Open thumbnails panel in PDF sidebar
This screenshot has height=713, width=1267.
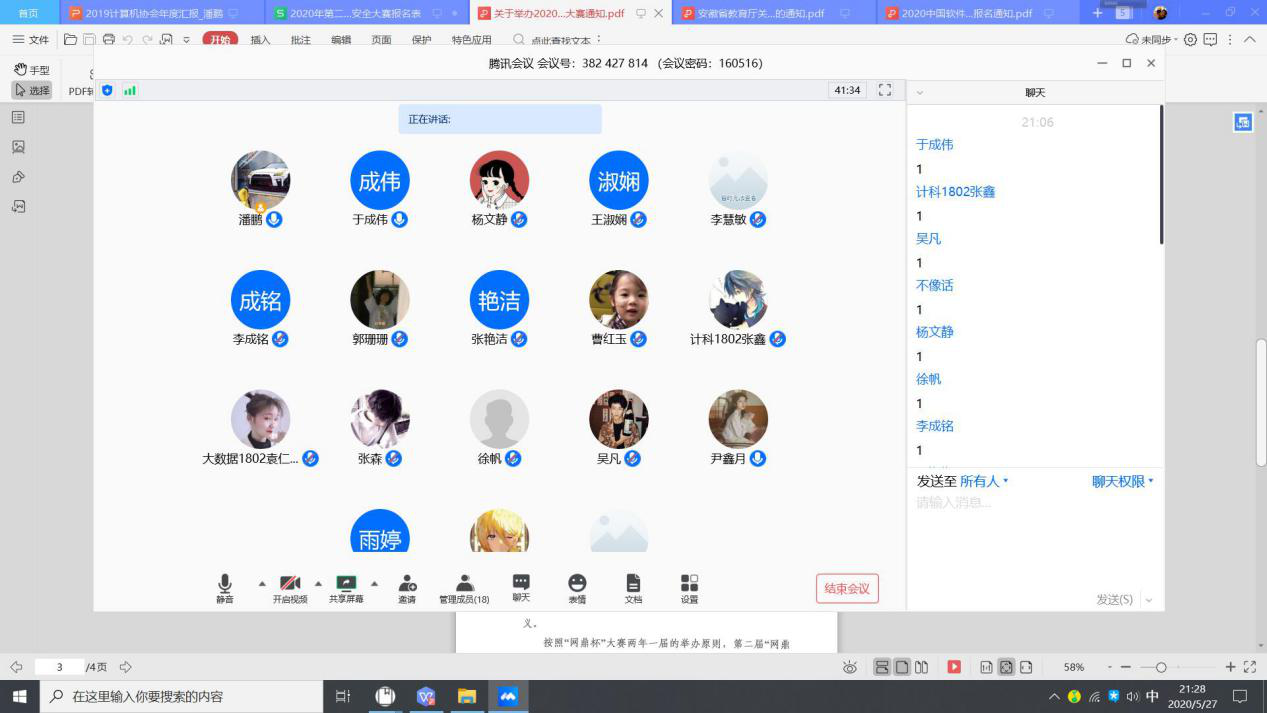18,147
